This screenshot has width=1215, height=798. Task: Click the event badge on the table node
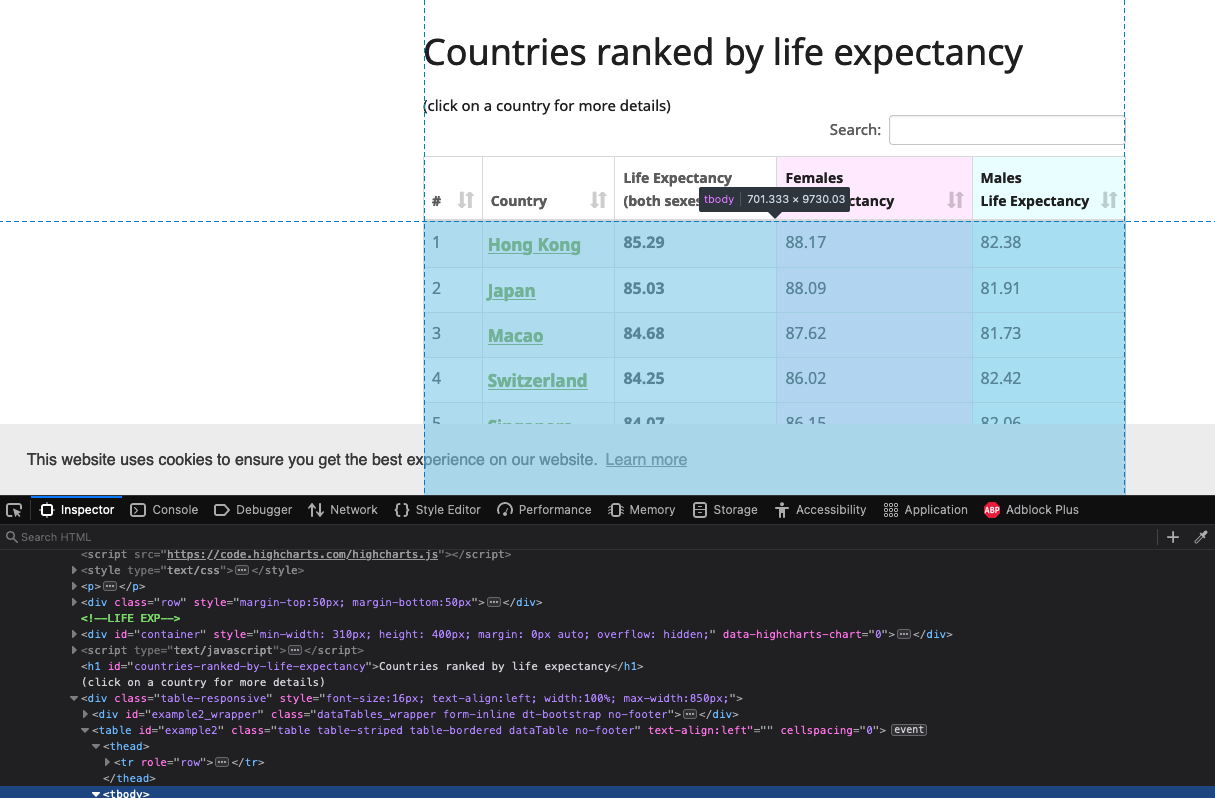909,730
